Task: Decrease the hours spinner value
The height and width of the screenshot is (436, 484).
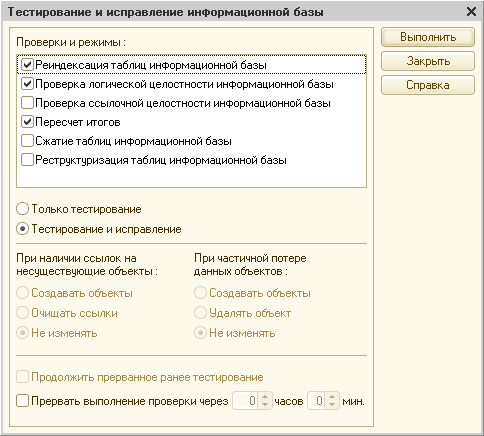Action: click(x=265, y=404)
